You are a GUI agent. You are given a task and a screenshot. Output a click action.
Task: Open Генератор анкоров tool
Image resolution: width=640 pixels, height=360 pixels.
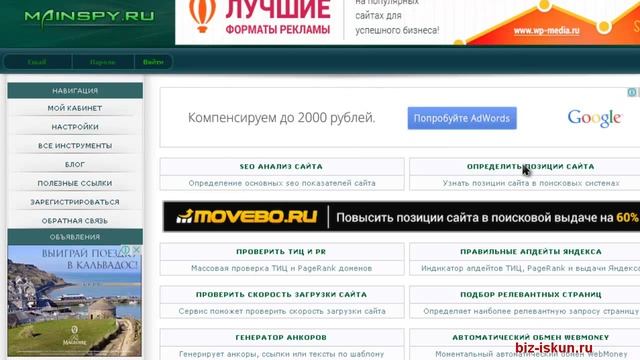pyautogui.click(x=281, y=338)
